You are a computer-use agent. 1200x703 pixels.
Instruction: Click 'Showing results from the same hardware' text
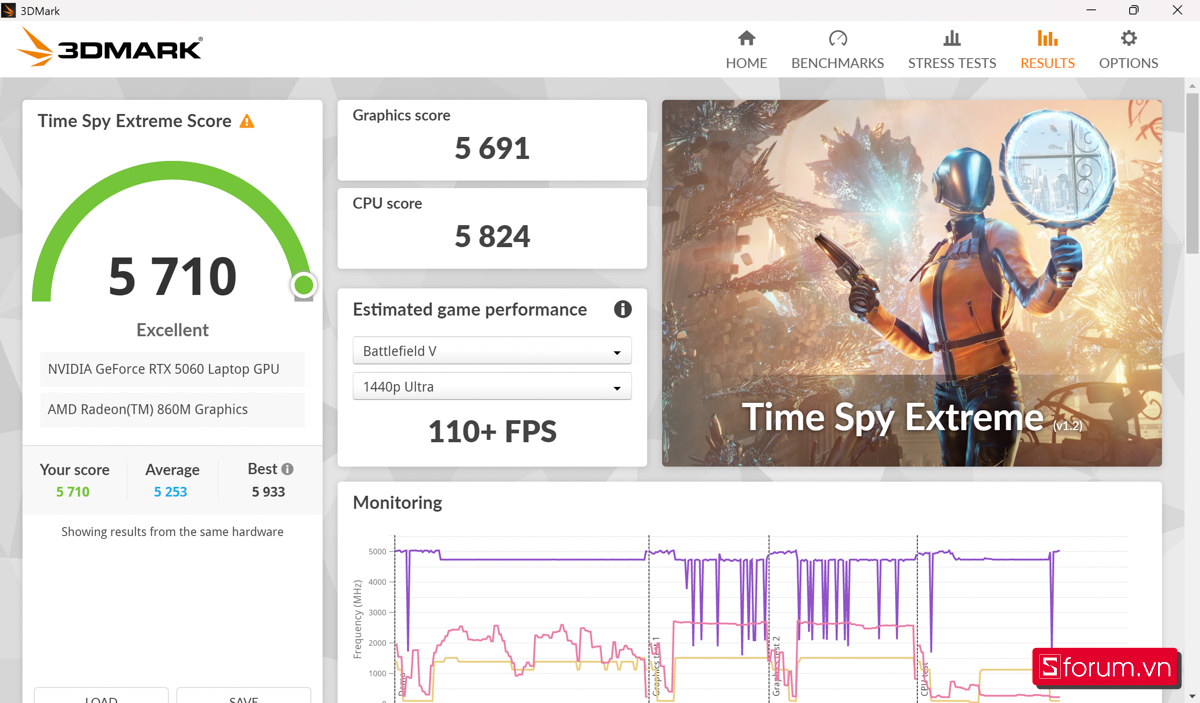pos(172,532)
